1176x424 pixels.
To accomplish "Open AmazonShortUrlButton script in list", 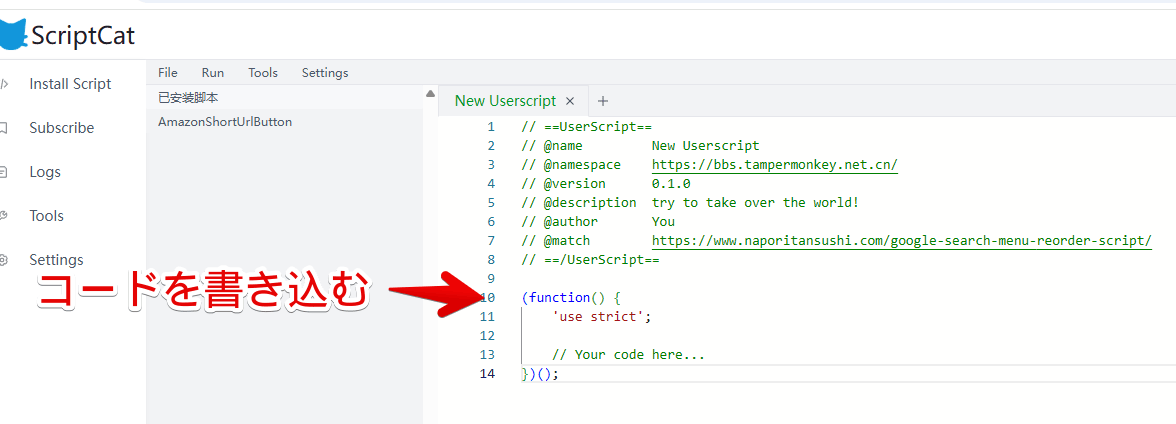I will click(x=225, y=122).
